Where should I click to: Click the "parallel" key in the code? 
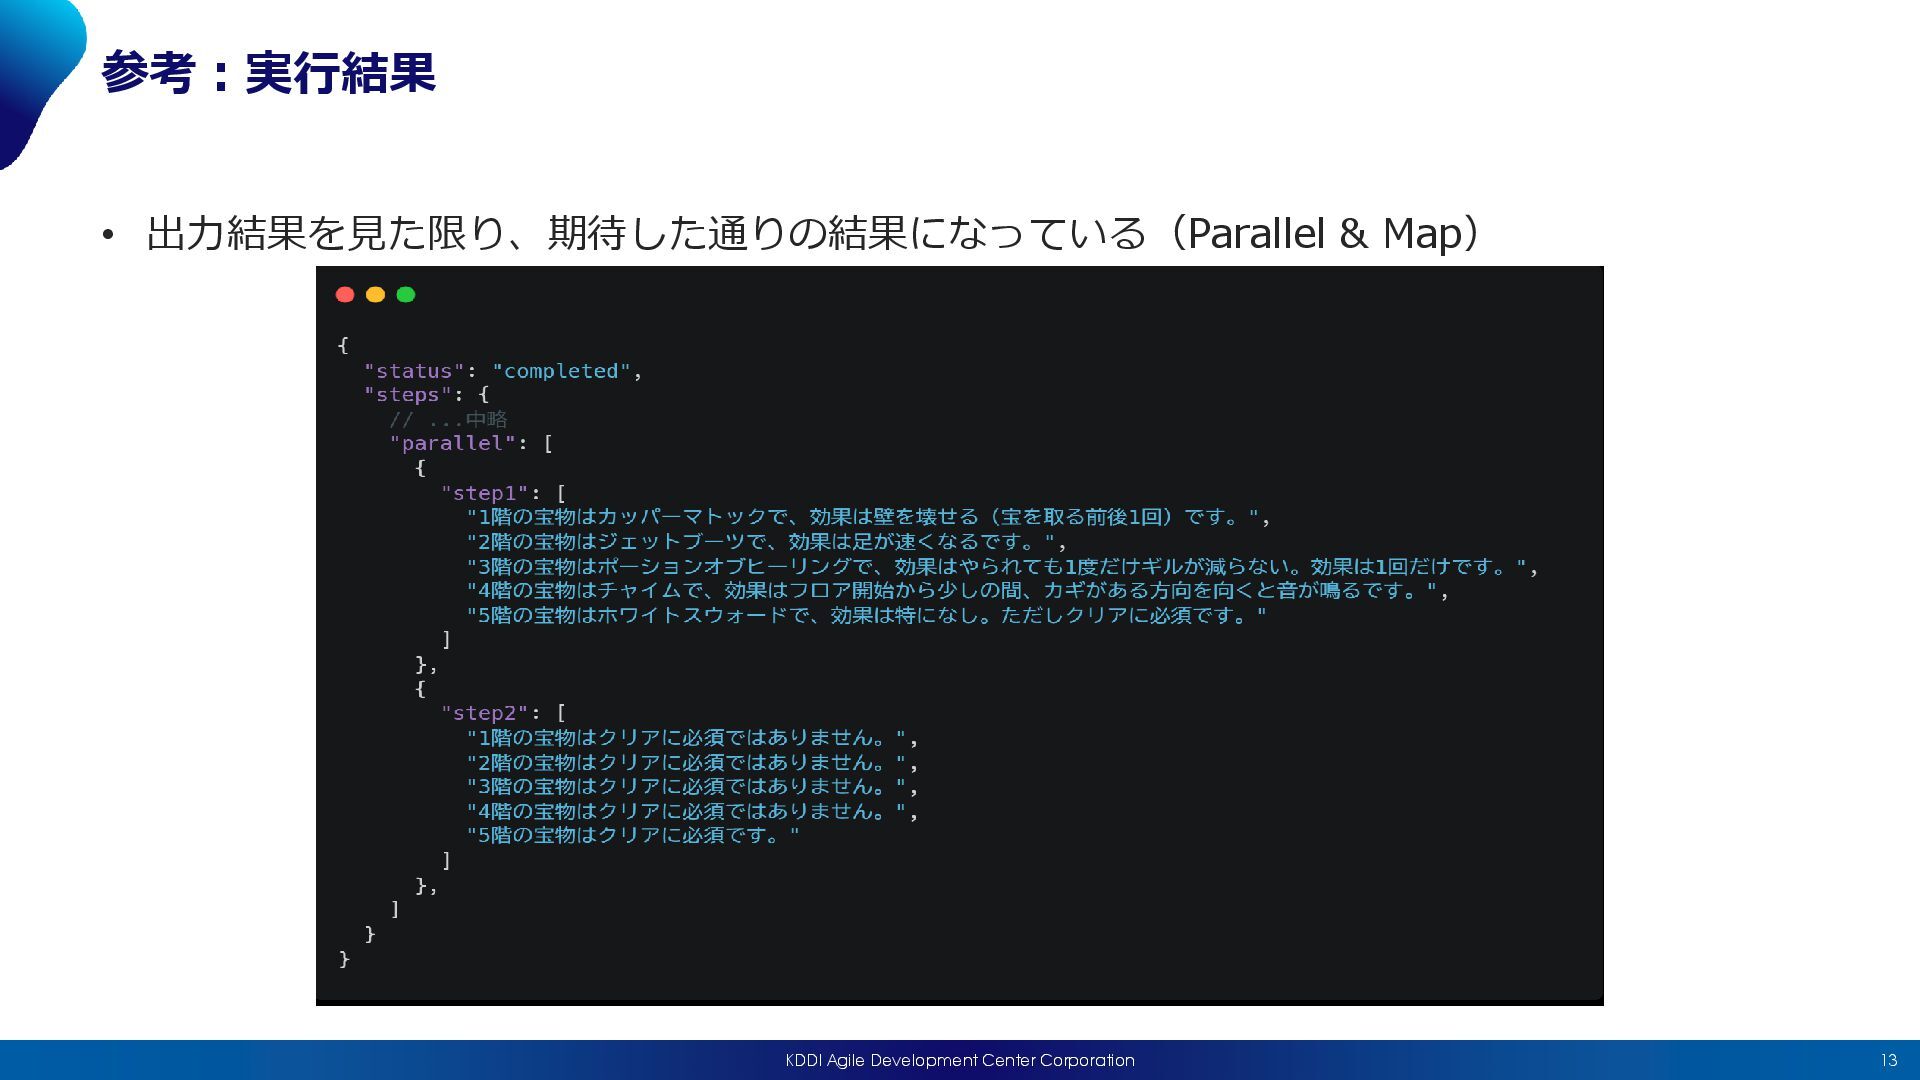pyautogui.click(x=452, y=443)
